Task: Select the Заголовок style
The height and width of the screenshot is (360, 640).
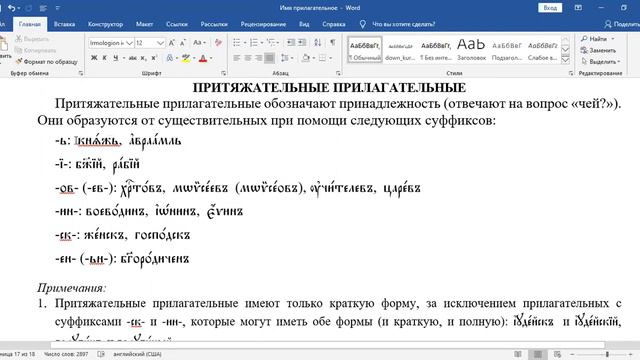Action: (x=471, y=50)
